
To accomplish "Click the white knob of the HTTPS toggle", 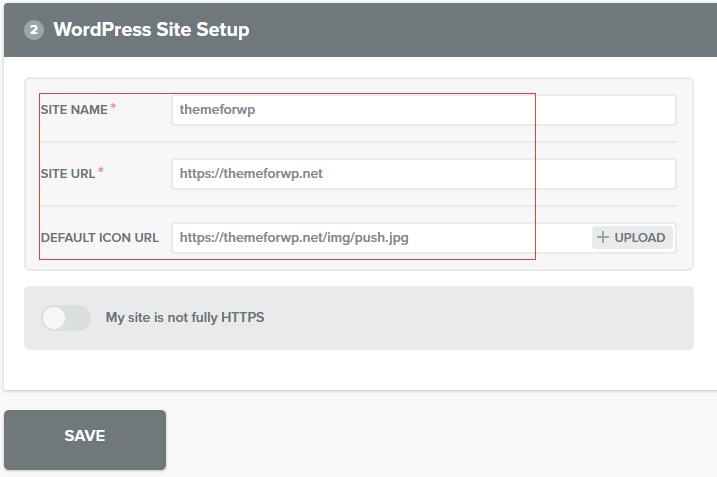I will point(54,318).
